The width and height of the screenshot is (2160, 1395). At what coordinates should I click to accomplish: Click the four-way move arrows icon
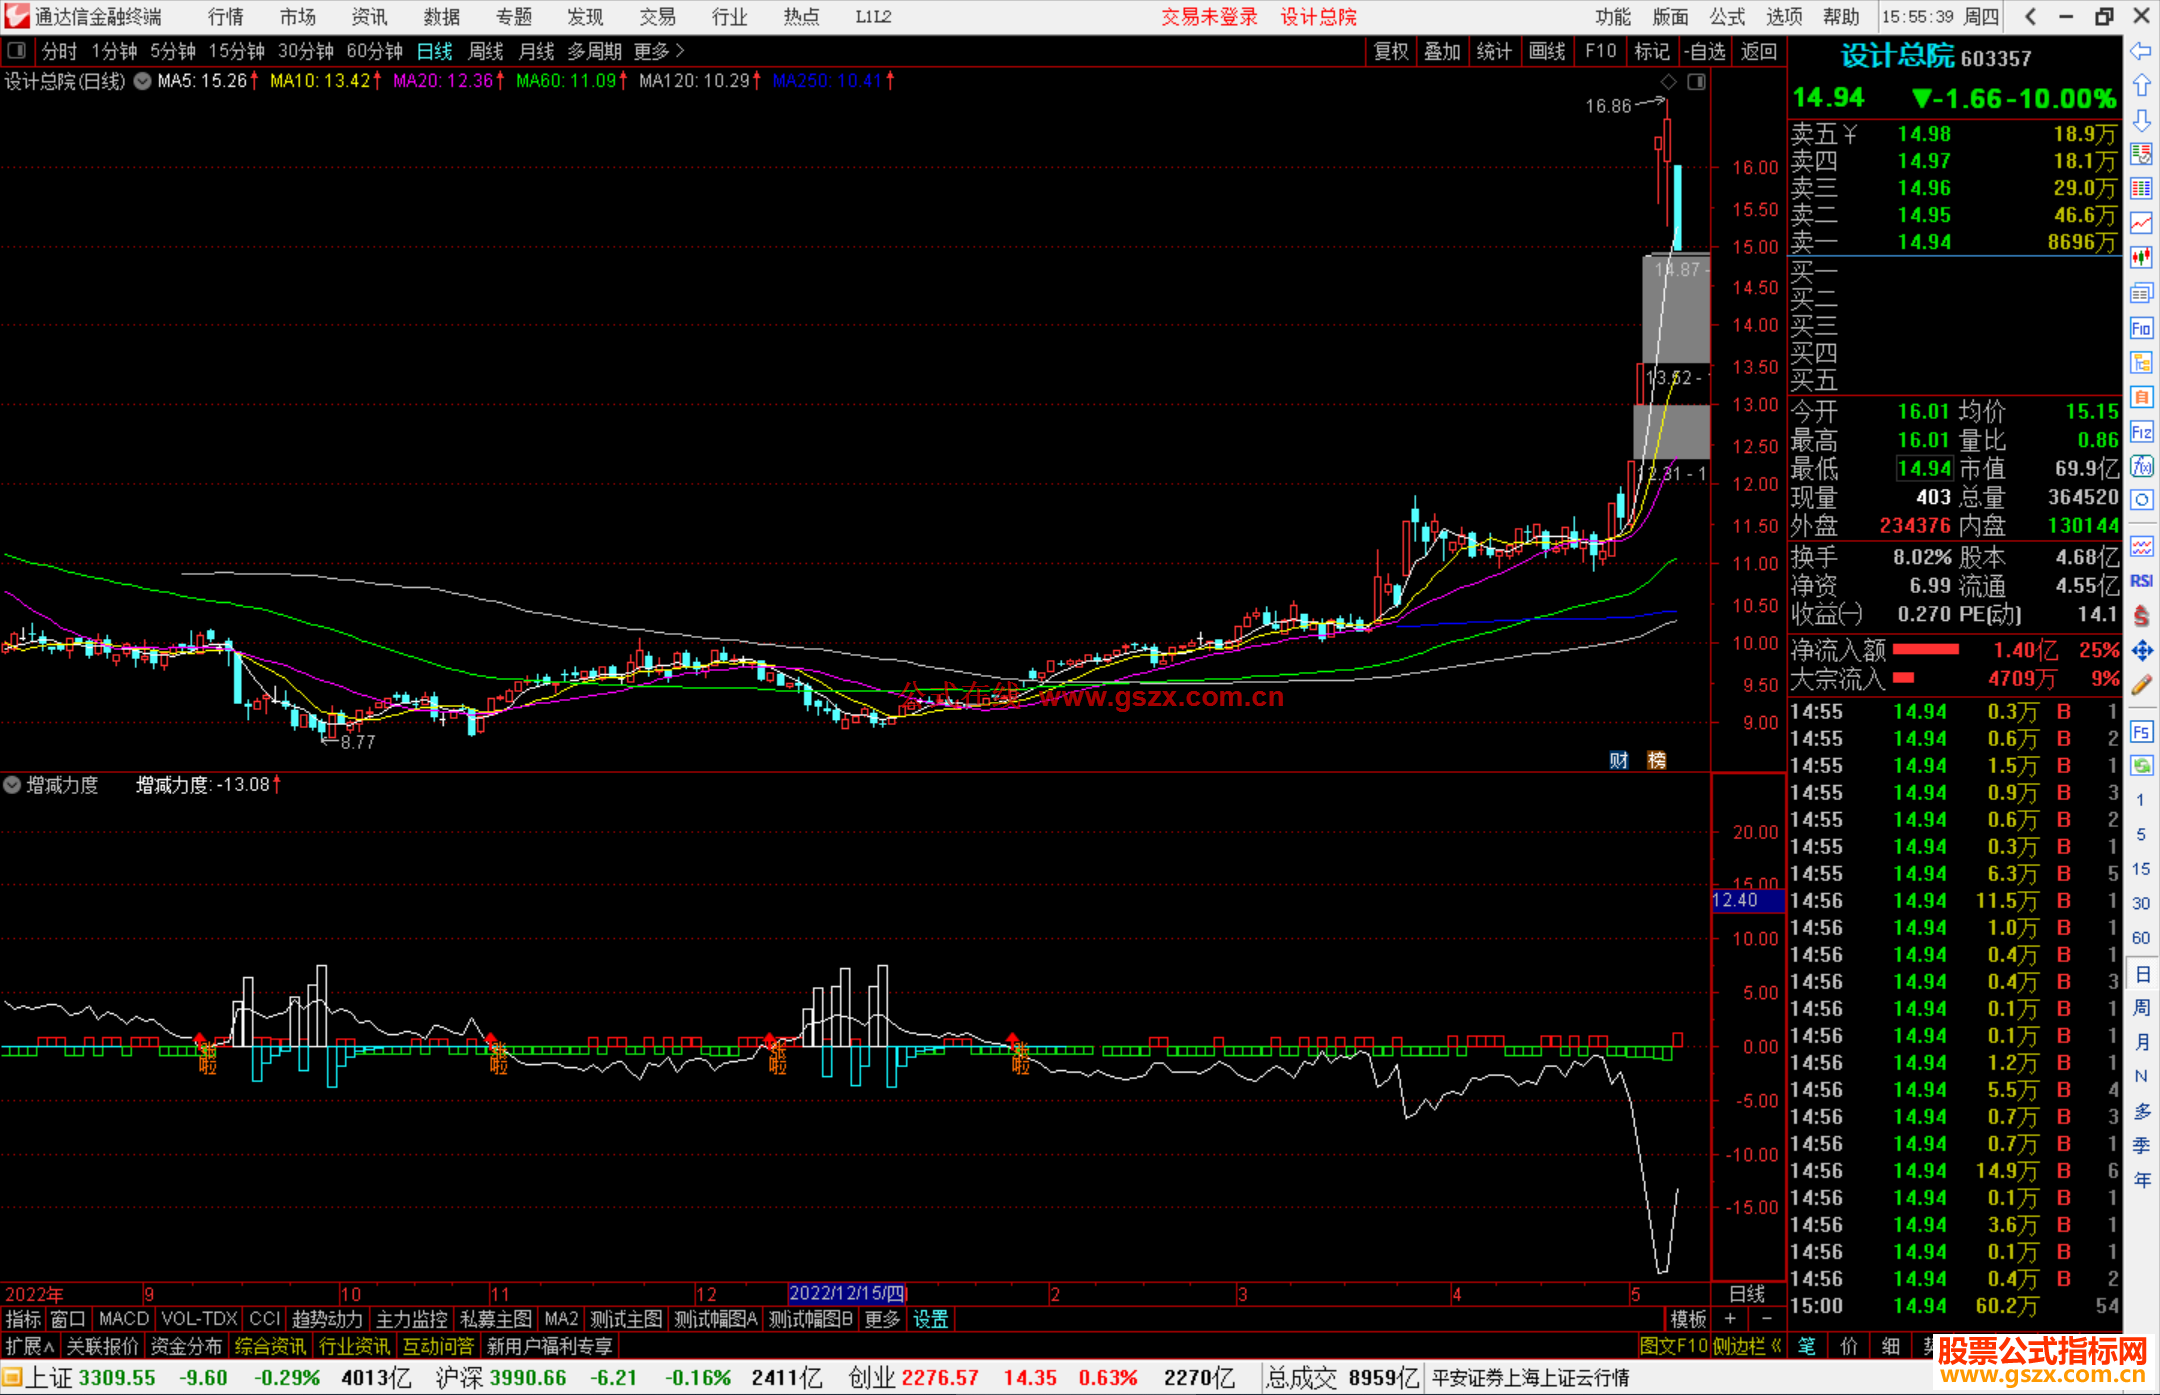(2141, 651)
